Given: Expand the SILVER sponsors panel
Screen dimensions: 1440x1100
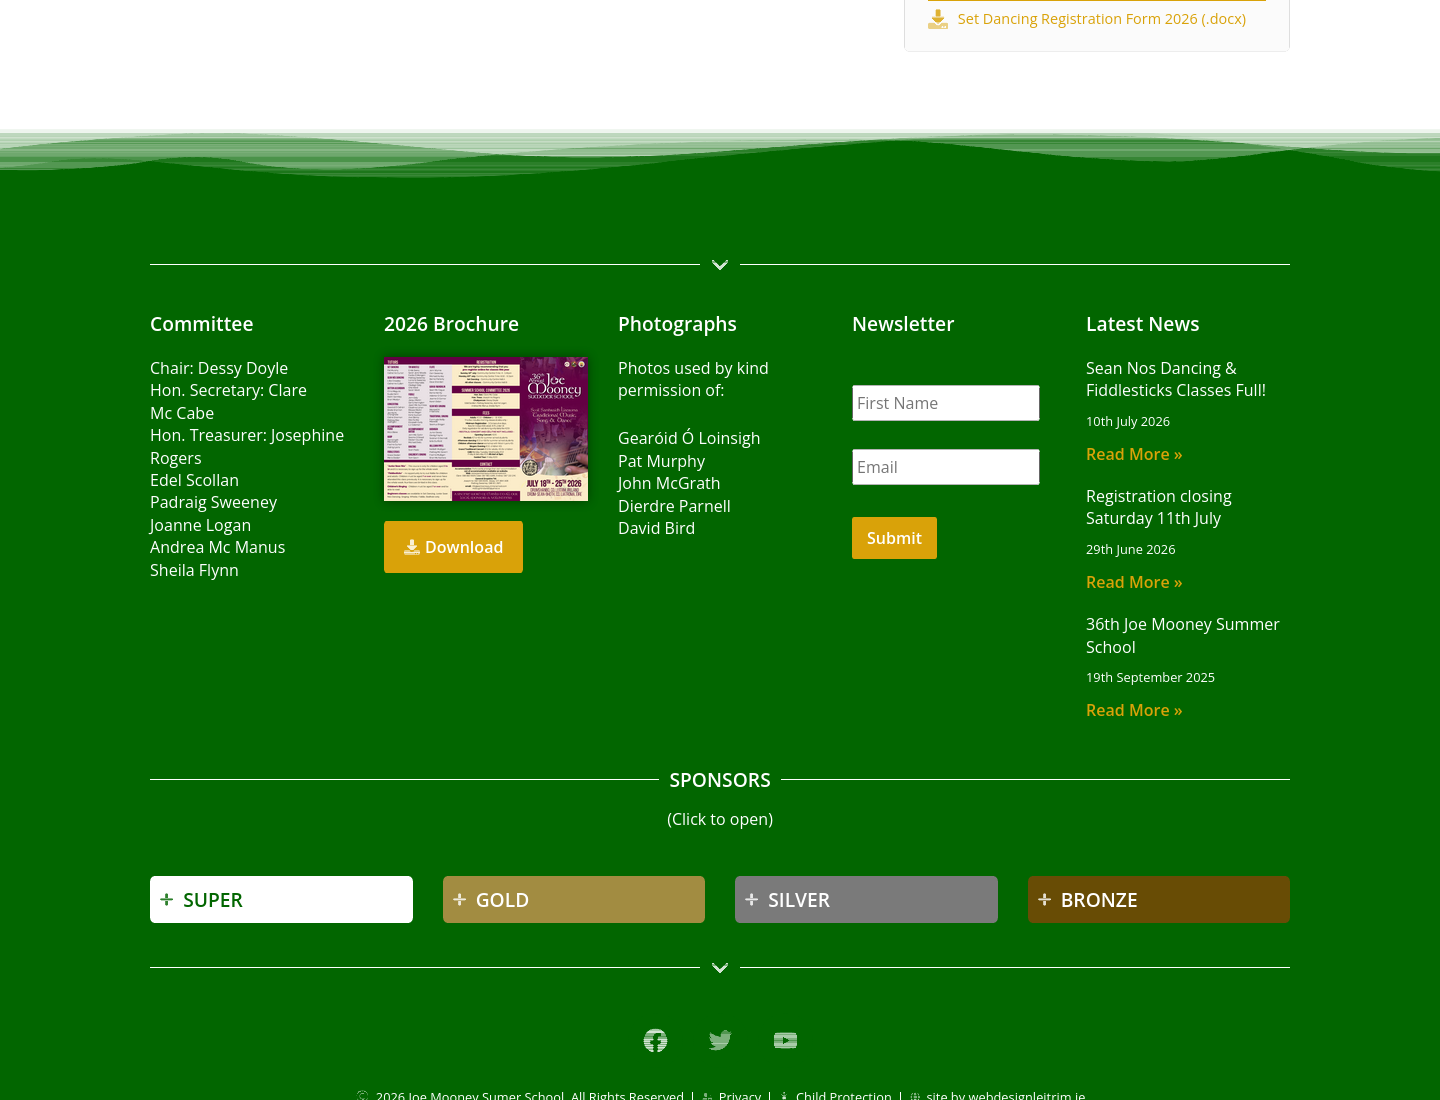Looking at the screenshot, I should (x=866, y=900).
